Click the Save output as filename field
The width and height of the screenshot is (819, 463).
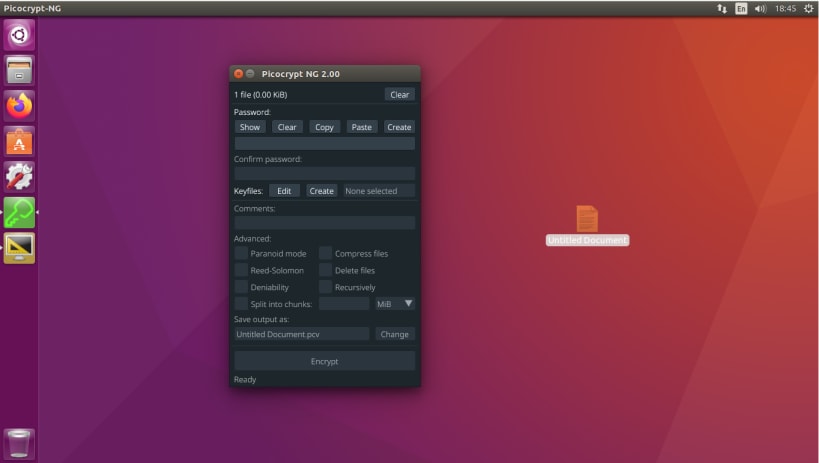302,334
